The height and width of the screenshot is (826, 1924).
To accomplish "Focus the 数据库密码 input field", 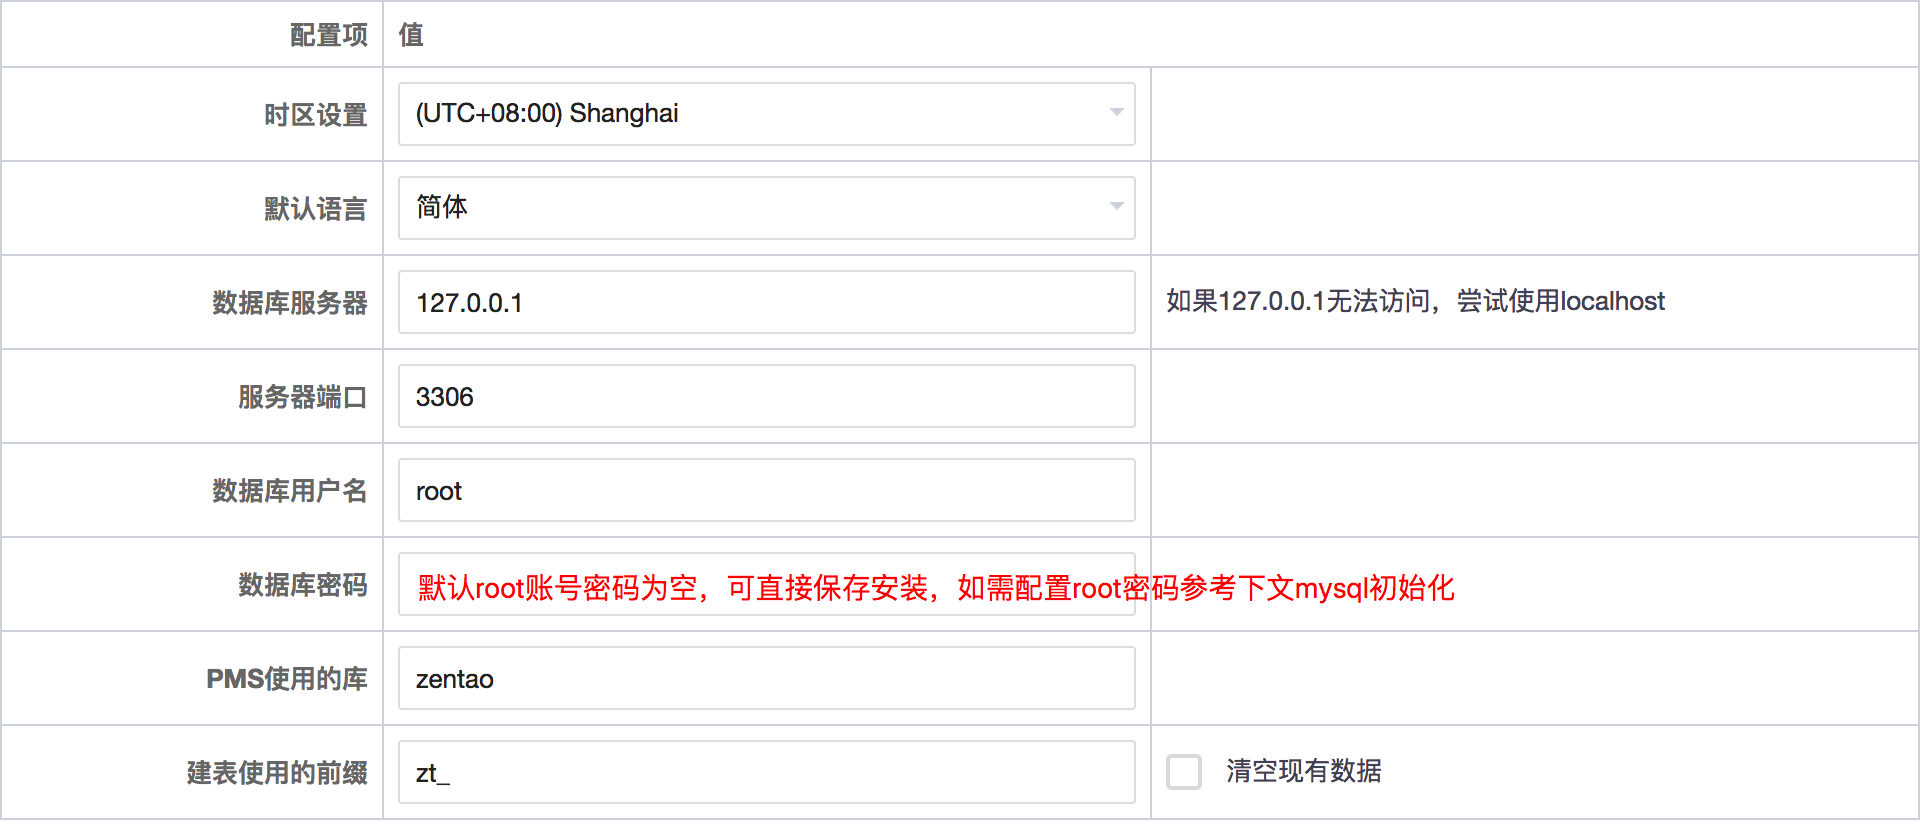I will pos(766,584).
